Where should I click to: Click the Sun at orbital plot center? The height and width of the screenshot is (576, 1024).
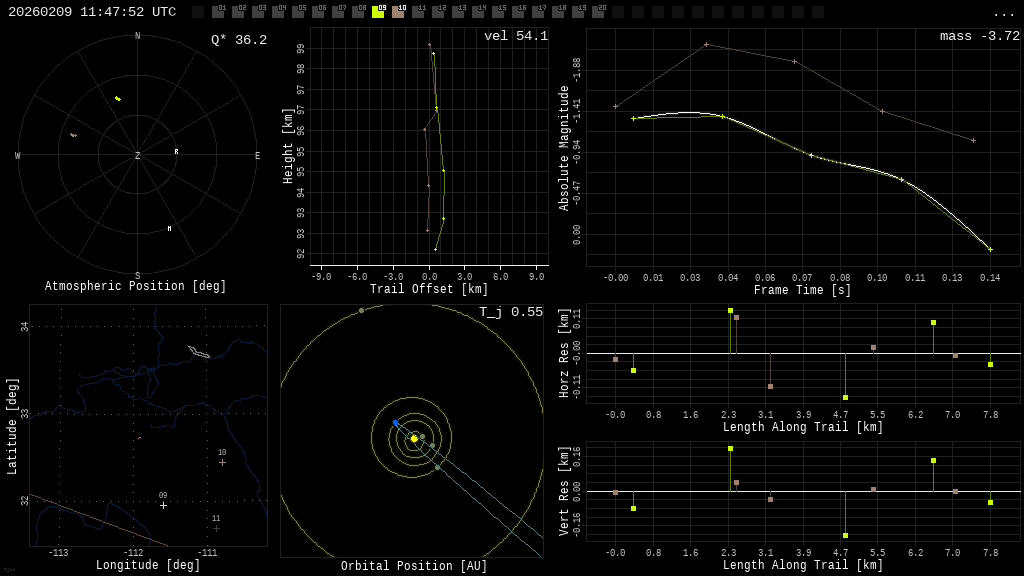(x=414, y=438)
